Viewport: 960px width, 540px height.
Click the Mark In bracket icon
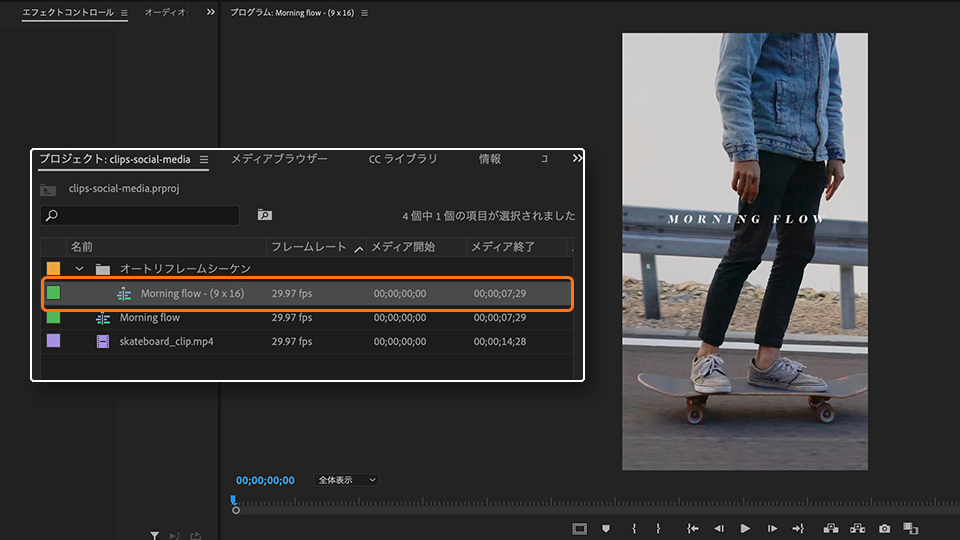click(634, 528)
